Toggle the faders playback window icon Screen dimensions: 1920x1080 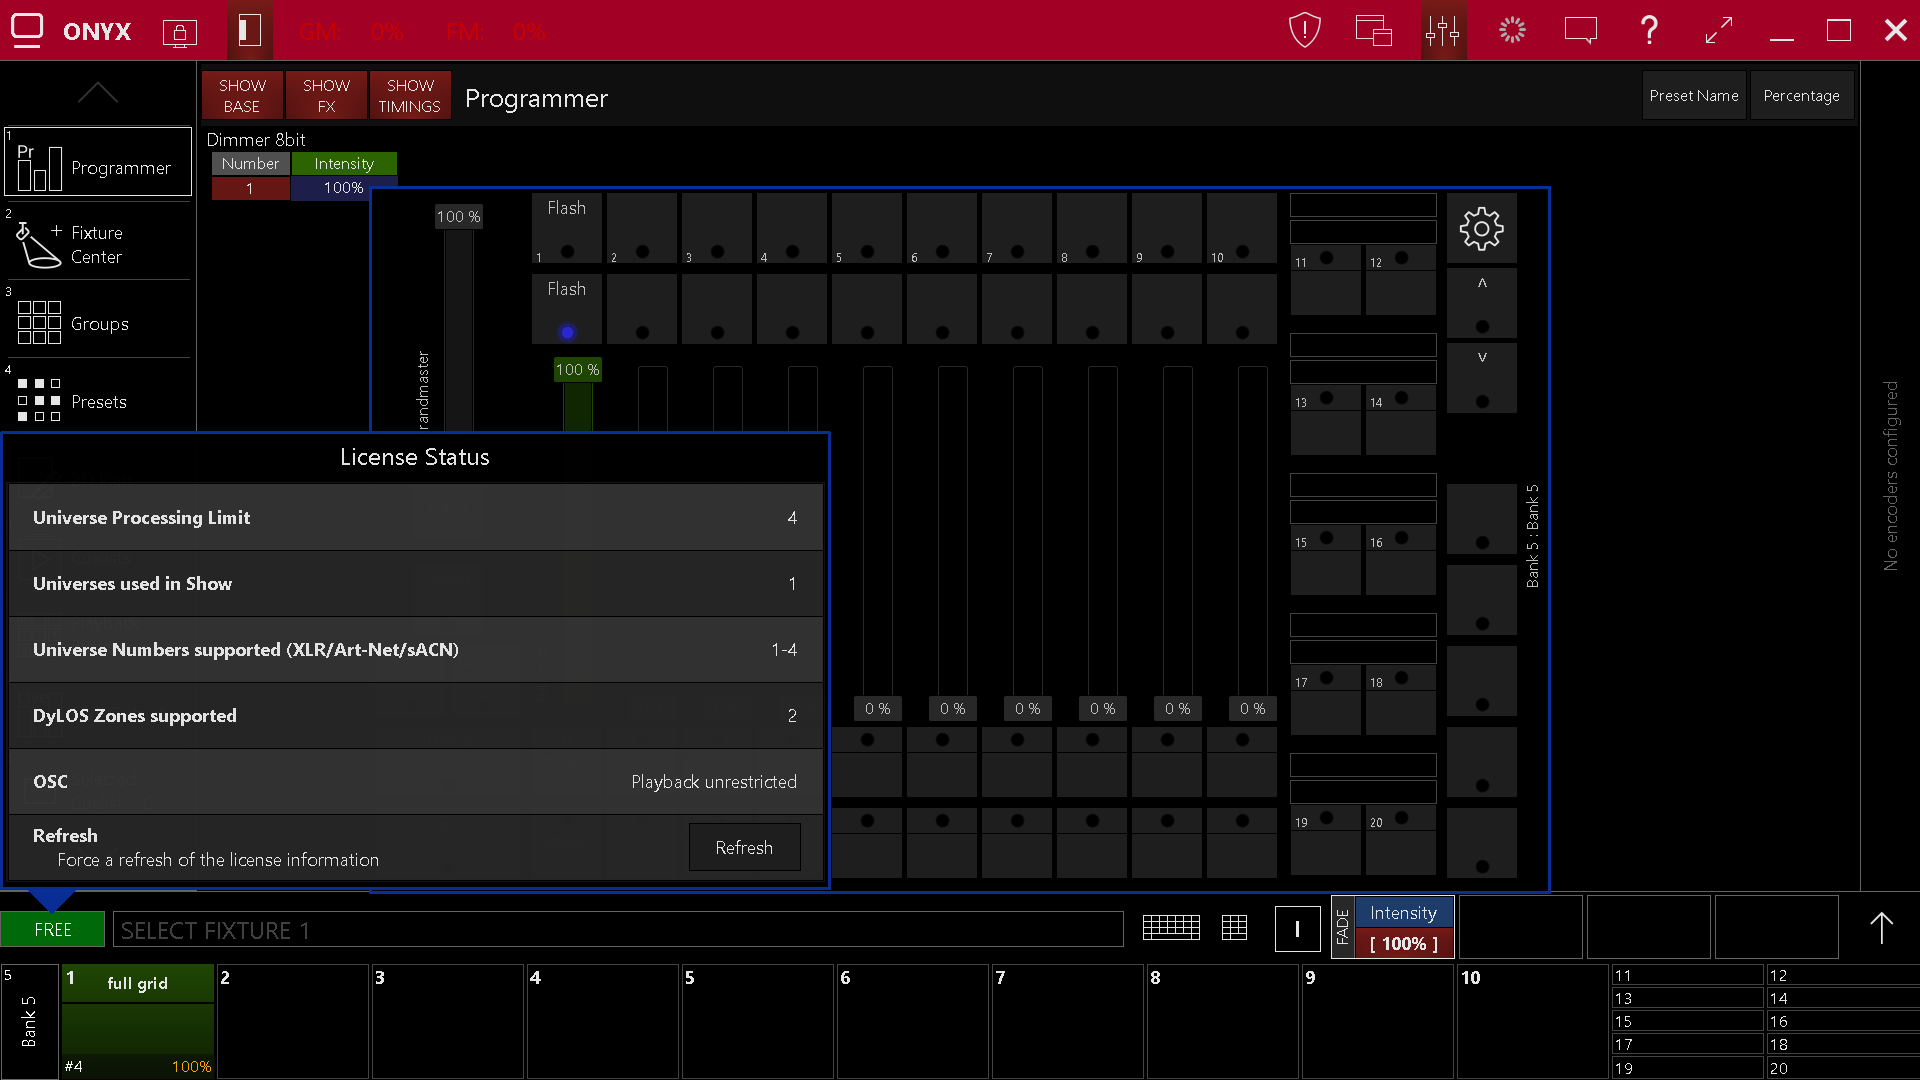tap(1443, 30)
